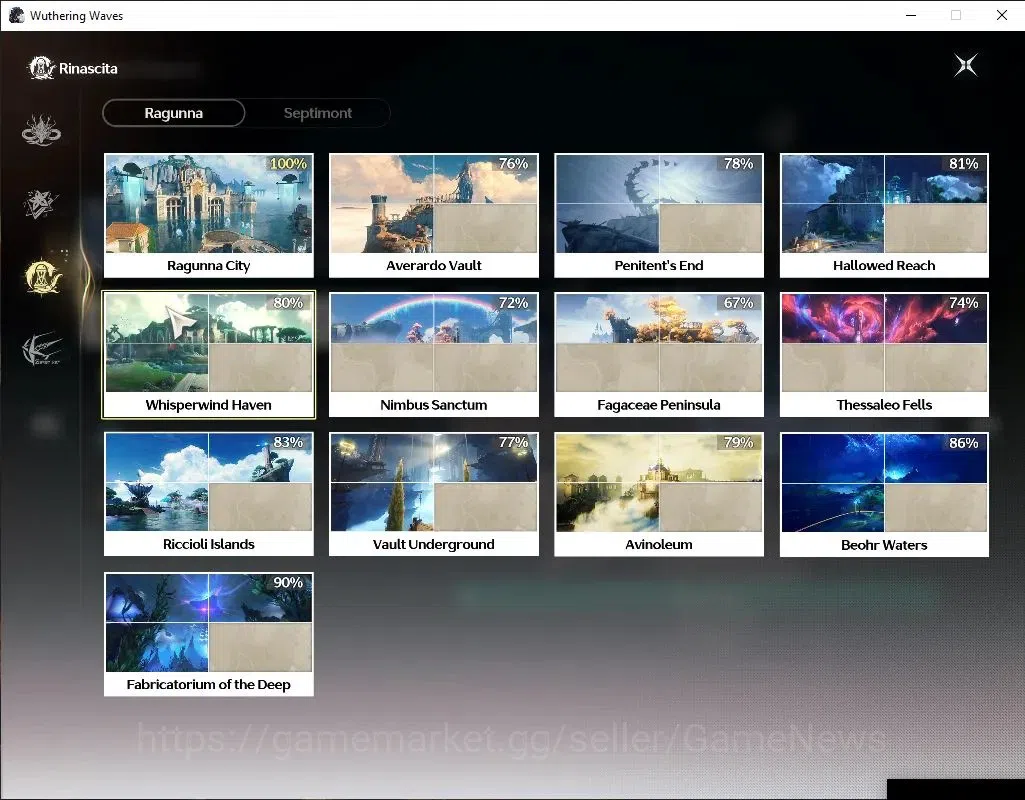1025x800 pixels.
Task: Open the Penitent's End card
Action: 659,216
